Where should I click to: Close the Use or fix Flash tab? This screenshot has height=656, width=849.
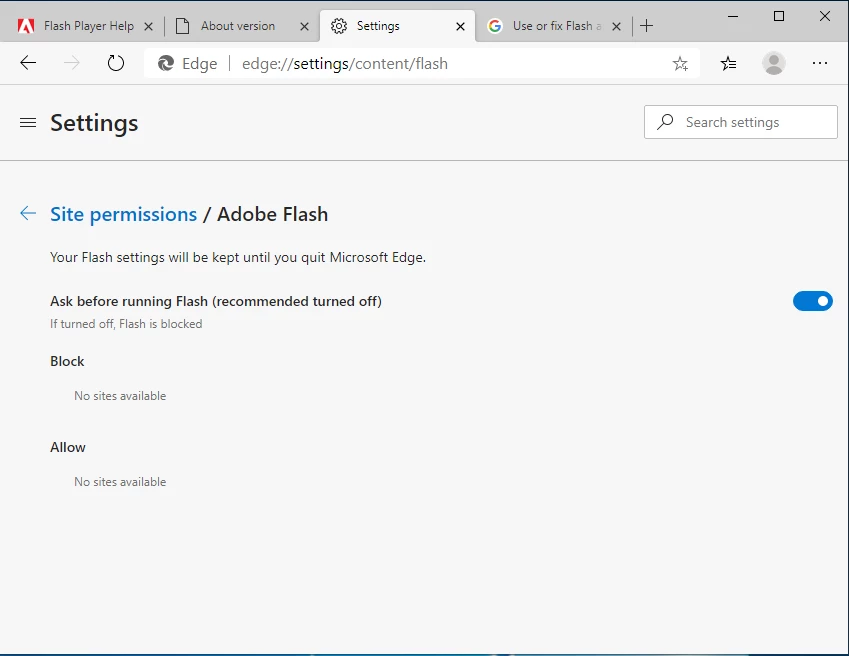click(x=616, y=26)
